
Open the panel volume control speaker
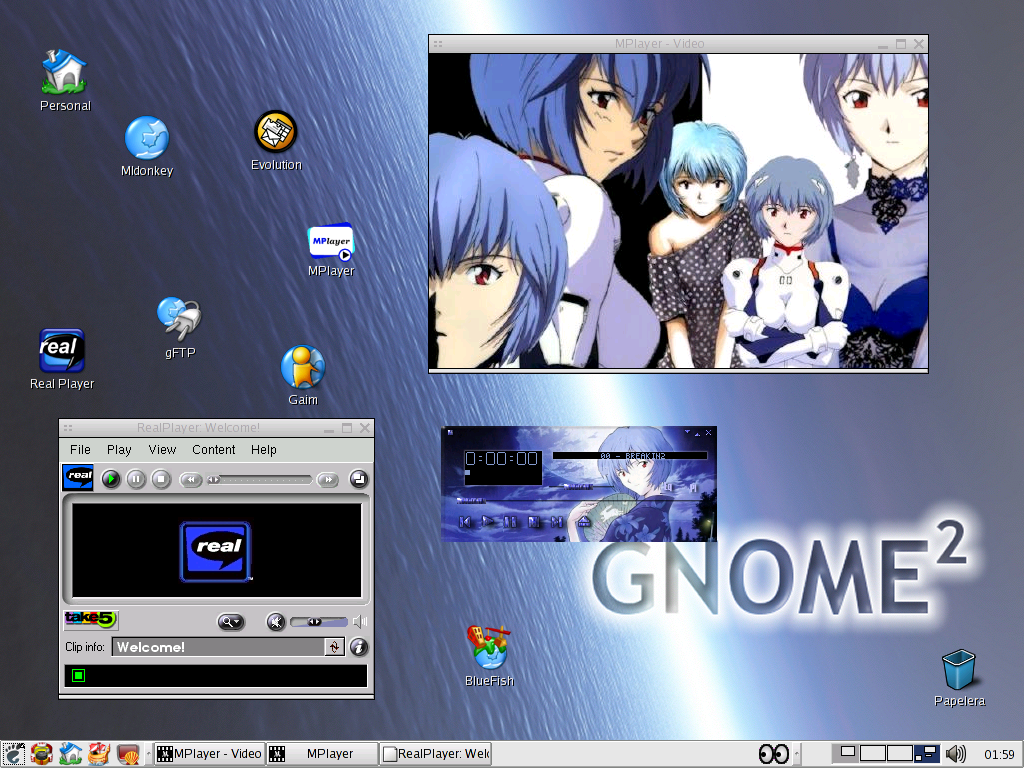pyautogui.click(x=955, y=754)
